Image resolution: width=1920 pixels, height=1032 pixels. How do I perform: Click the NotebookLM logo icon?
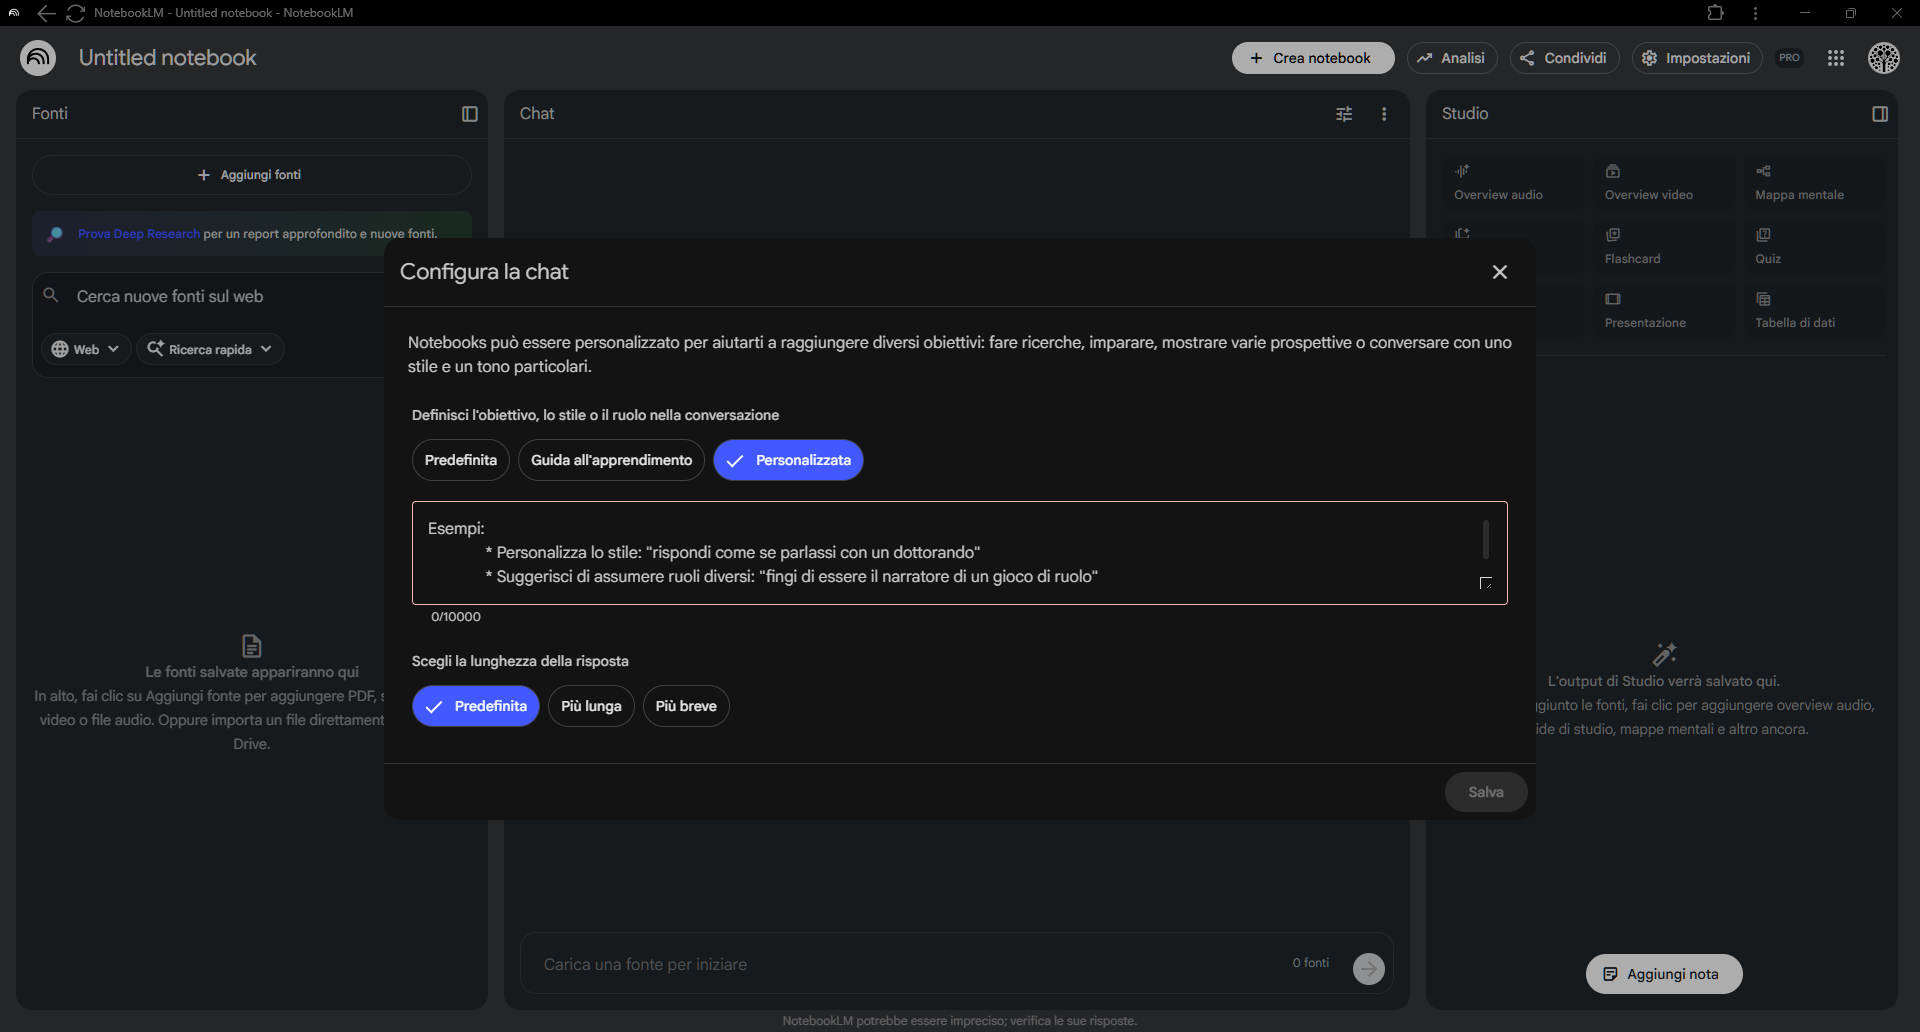click(x=38, y=58)
